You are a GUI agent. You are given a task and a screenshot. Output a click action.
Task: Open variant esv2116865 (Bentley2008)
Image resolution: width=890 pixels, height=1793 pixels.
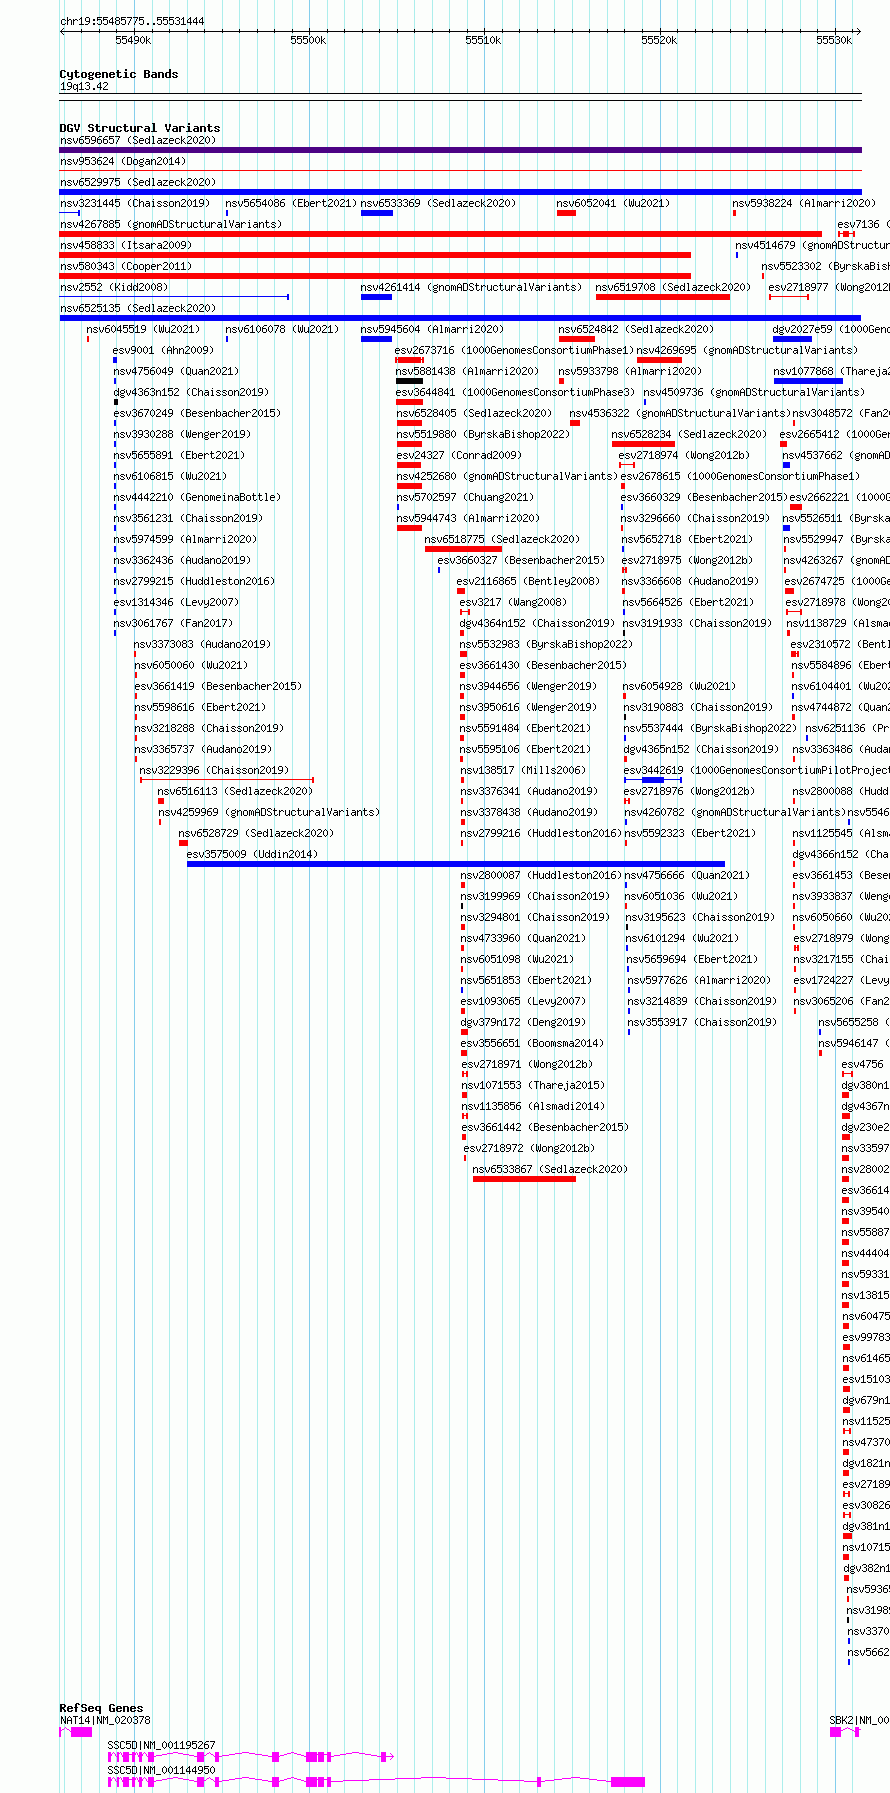pyautogui.click(x=528, y=581)
